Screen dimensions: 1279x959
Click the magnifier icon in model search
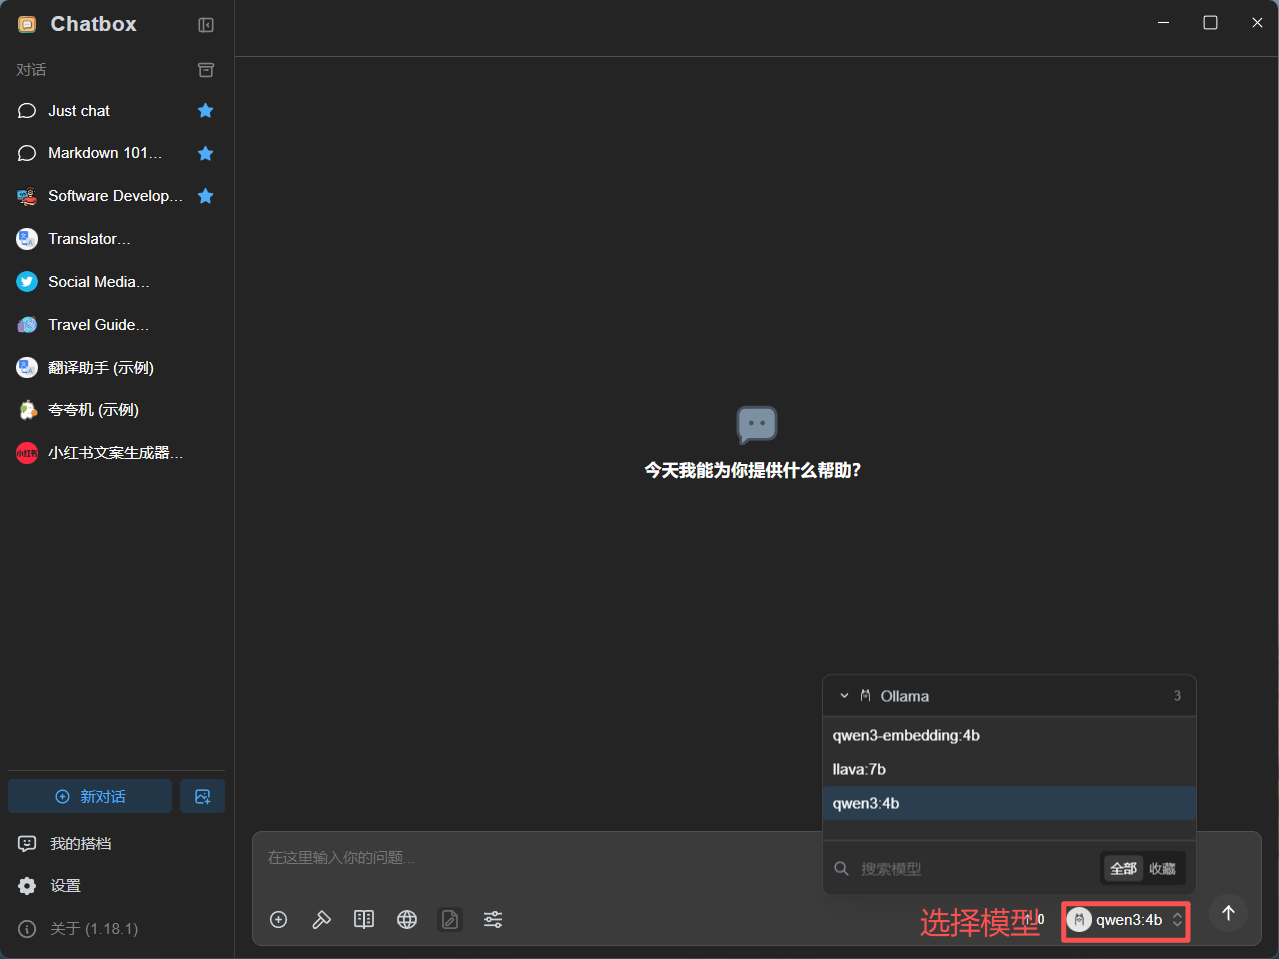click(x=842, y=869)
